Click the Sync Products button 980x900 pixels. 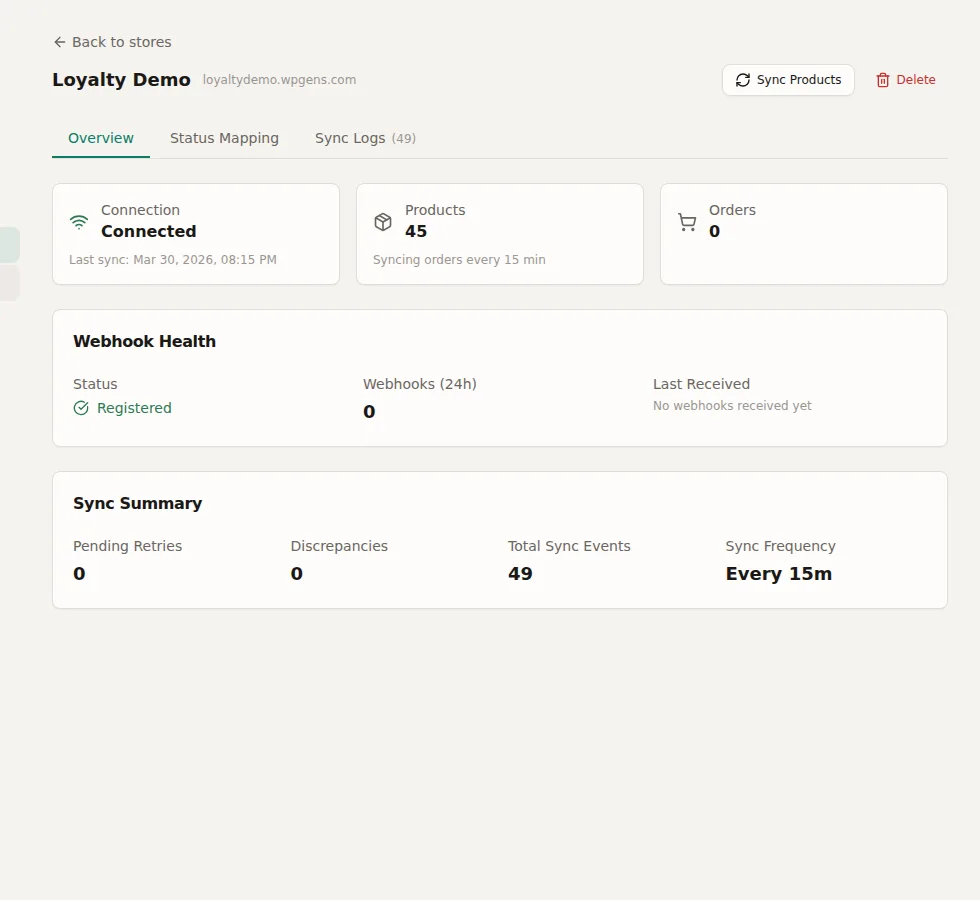[788, 80]
